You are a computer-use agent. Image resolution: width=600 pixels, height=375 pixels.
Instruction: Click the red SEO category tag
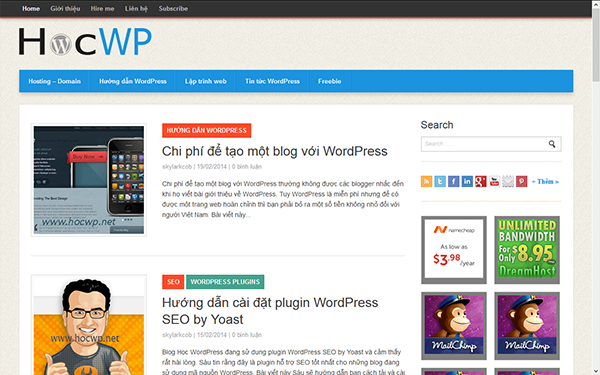coord(173,282)
